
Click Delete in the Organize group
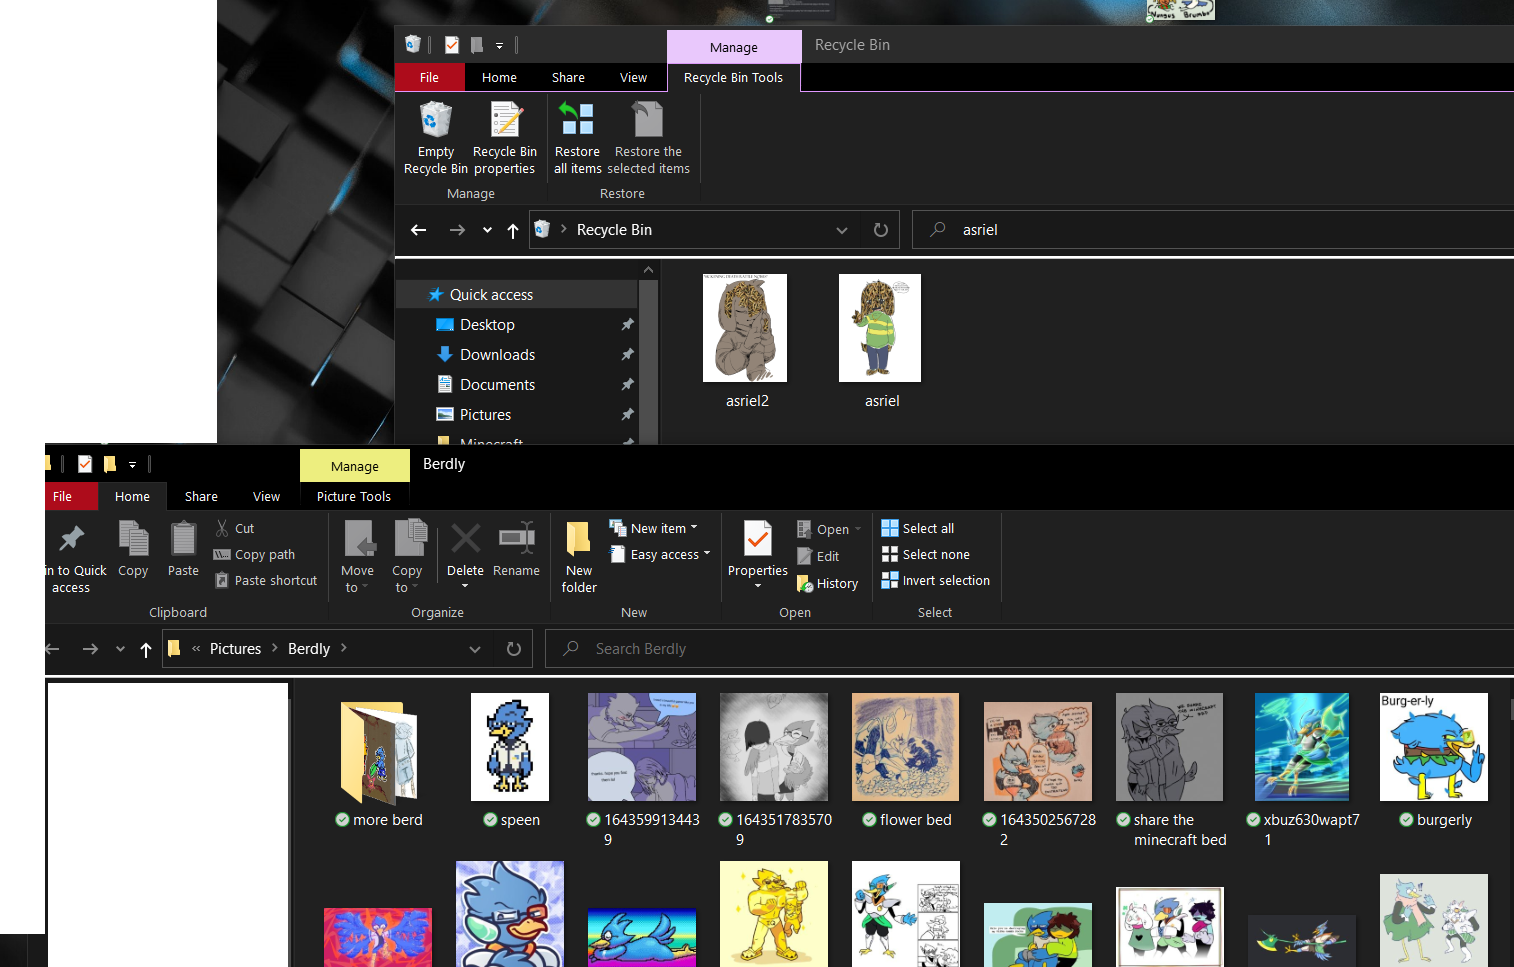[x=465, y=554]
